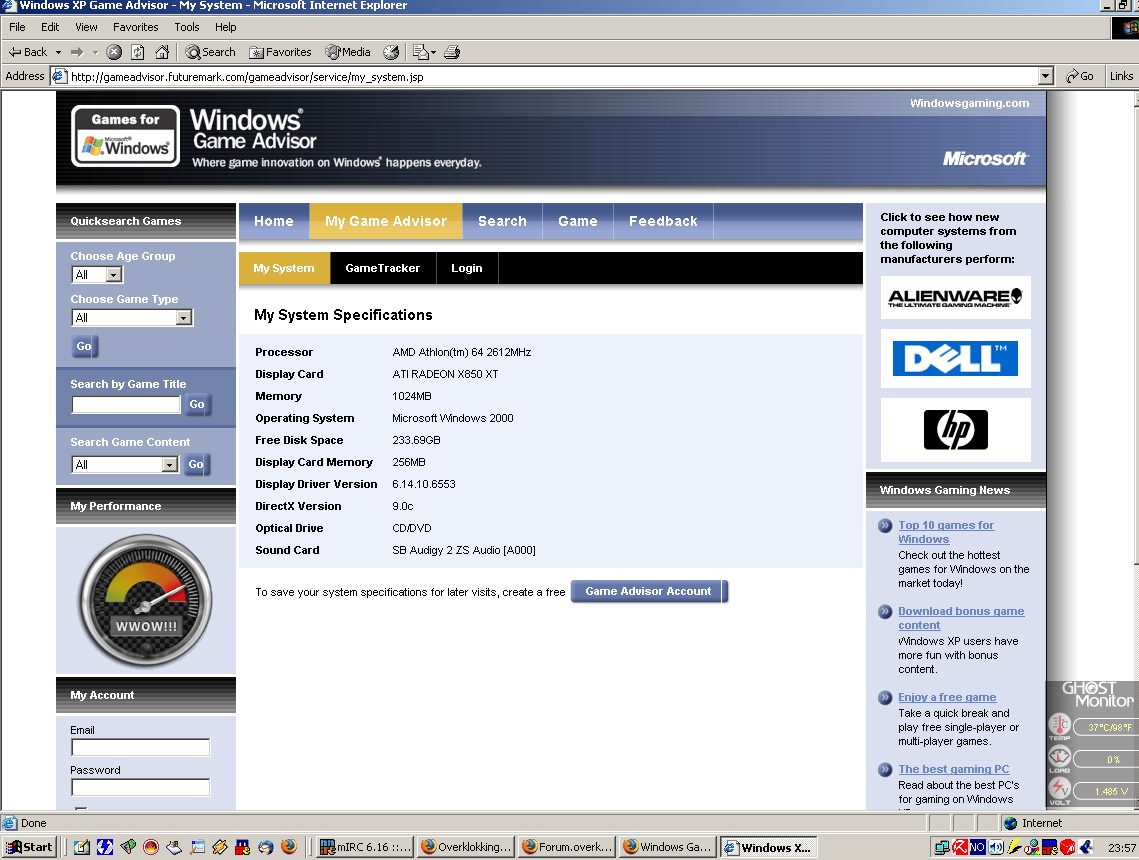Click the Password input field
1139x860 pixels.
(x=140, y=787)
